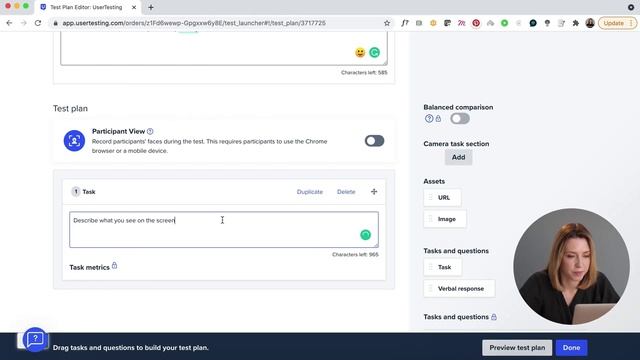Click the Chrome three-dot menu in Update button

click(631, 23)
